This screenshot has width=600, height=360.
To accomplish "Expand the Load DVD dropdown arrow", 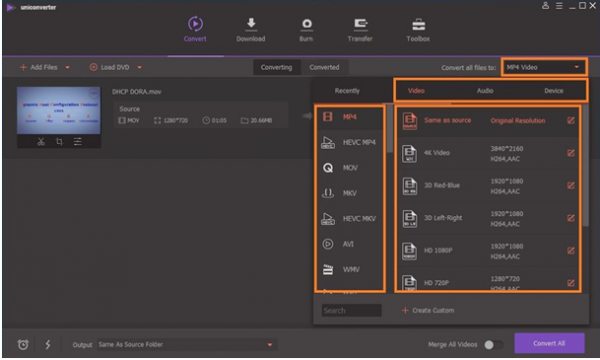I will click(140, 67).
